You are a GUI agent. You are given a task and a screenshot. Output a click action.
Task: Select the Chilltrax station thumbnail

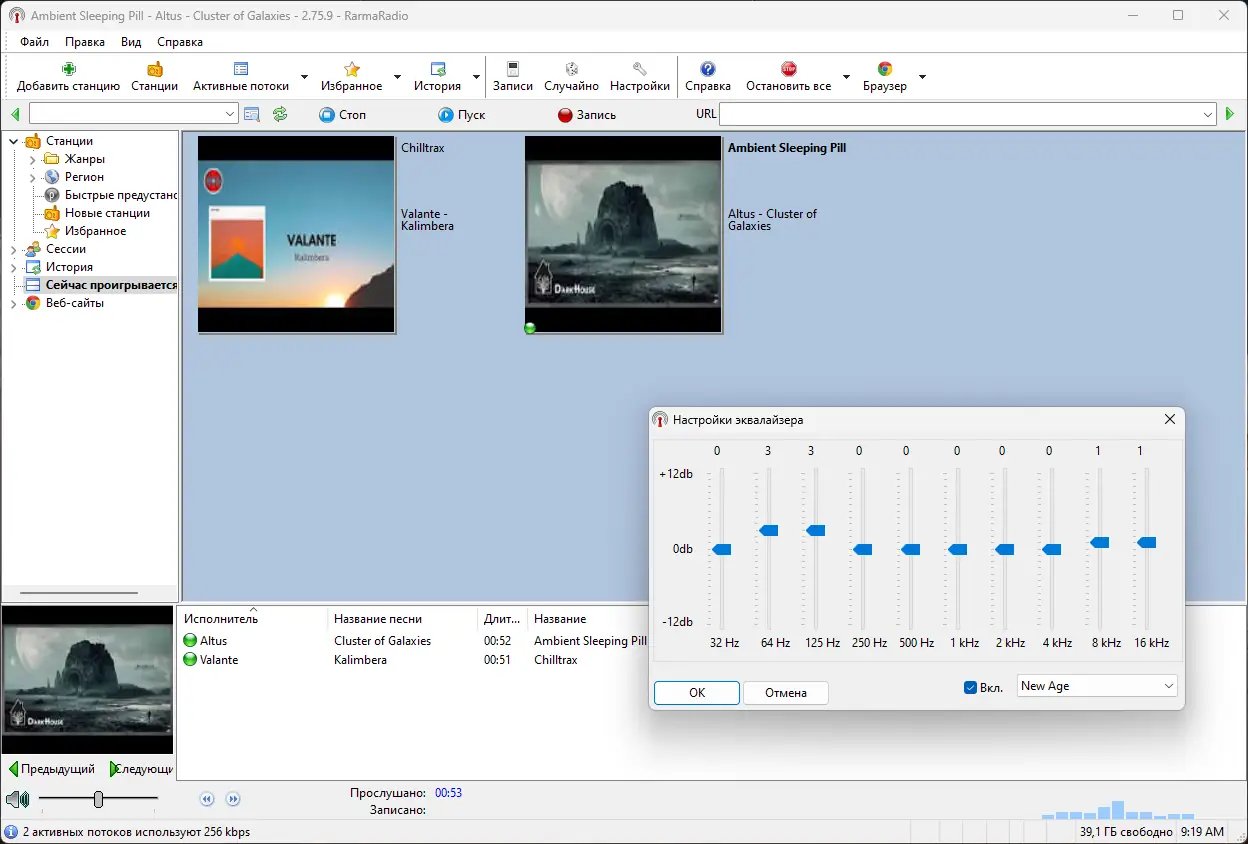click(x=296, y=234)
